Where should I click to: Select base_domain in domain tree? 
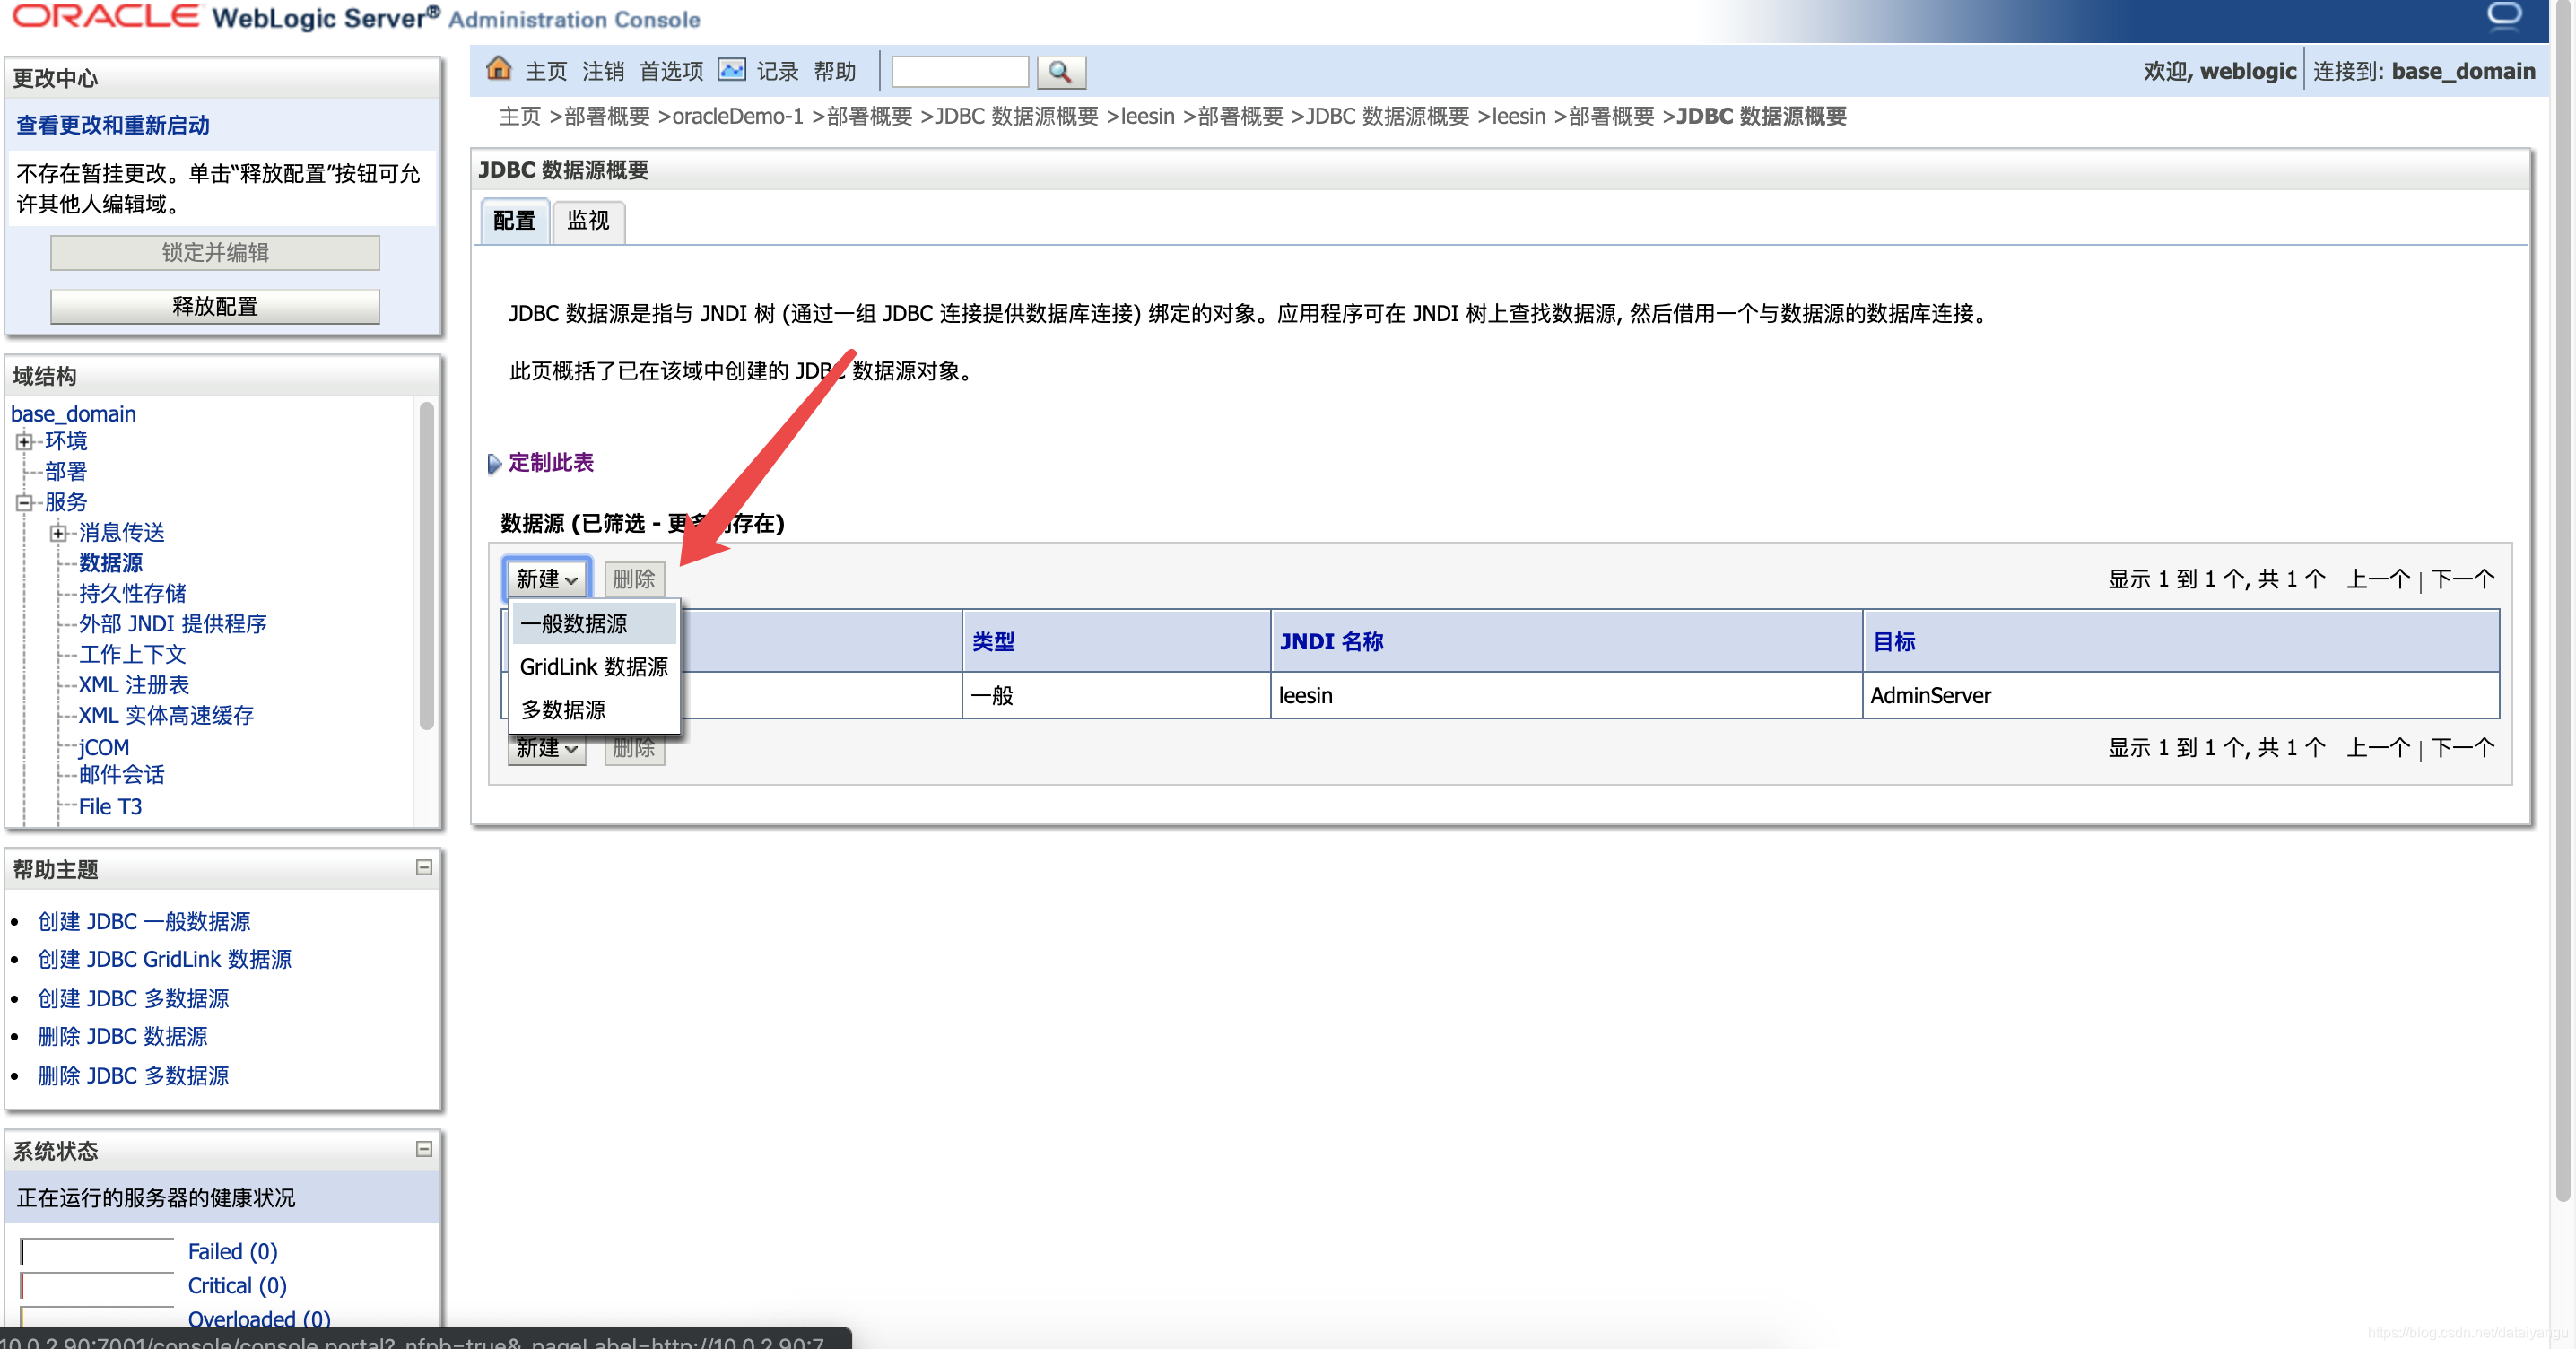[x=73, y=414]
